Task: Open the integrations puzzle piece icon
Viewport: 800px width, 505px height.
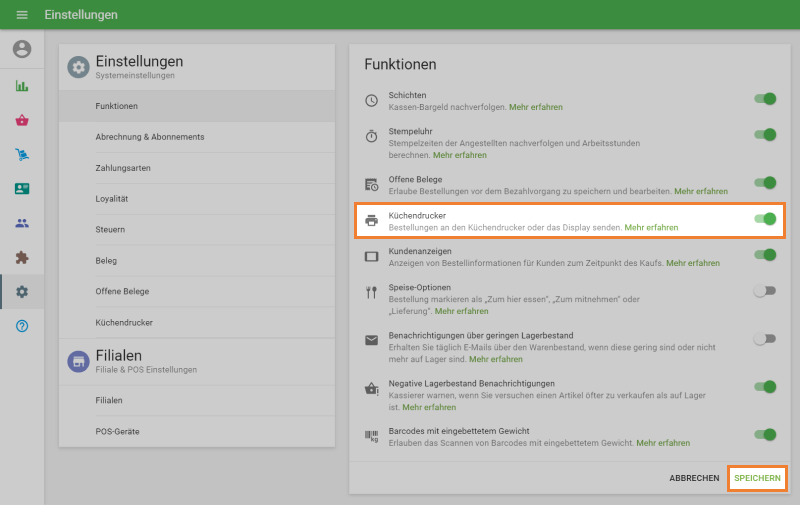Action: [22, 257]
